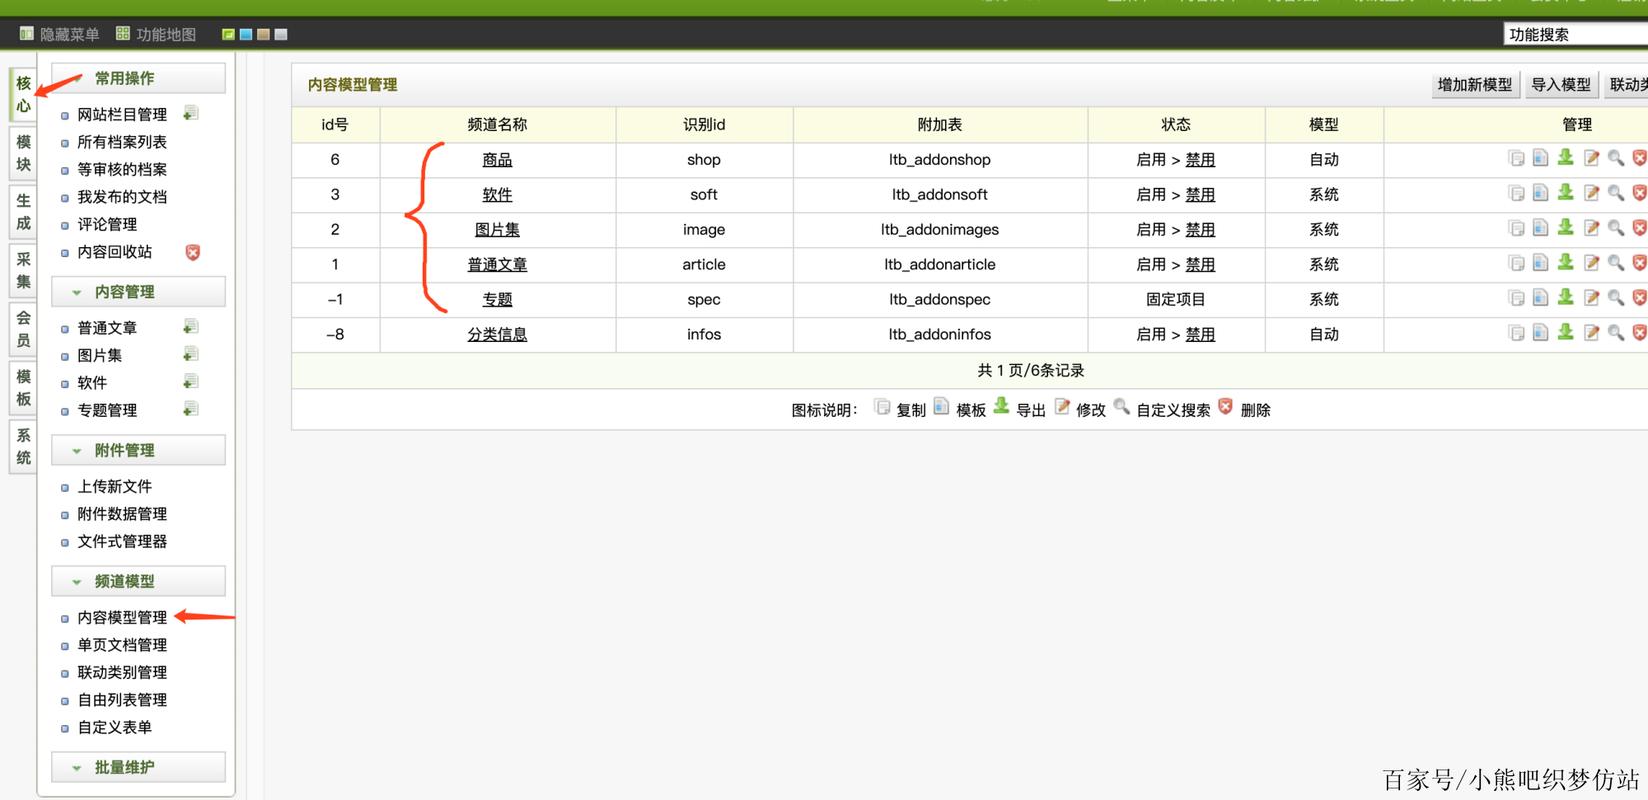The width and height of the screenshot is (1648, 800).
Task: Collapse the 内容管理 section
Action: pyautogui.click(x=138, y=292)
